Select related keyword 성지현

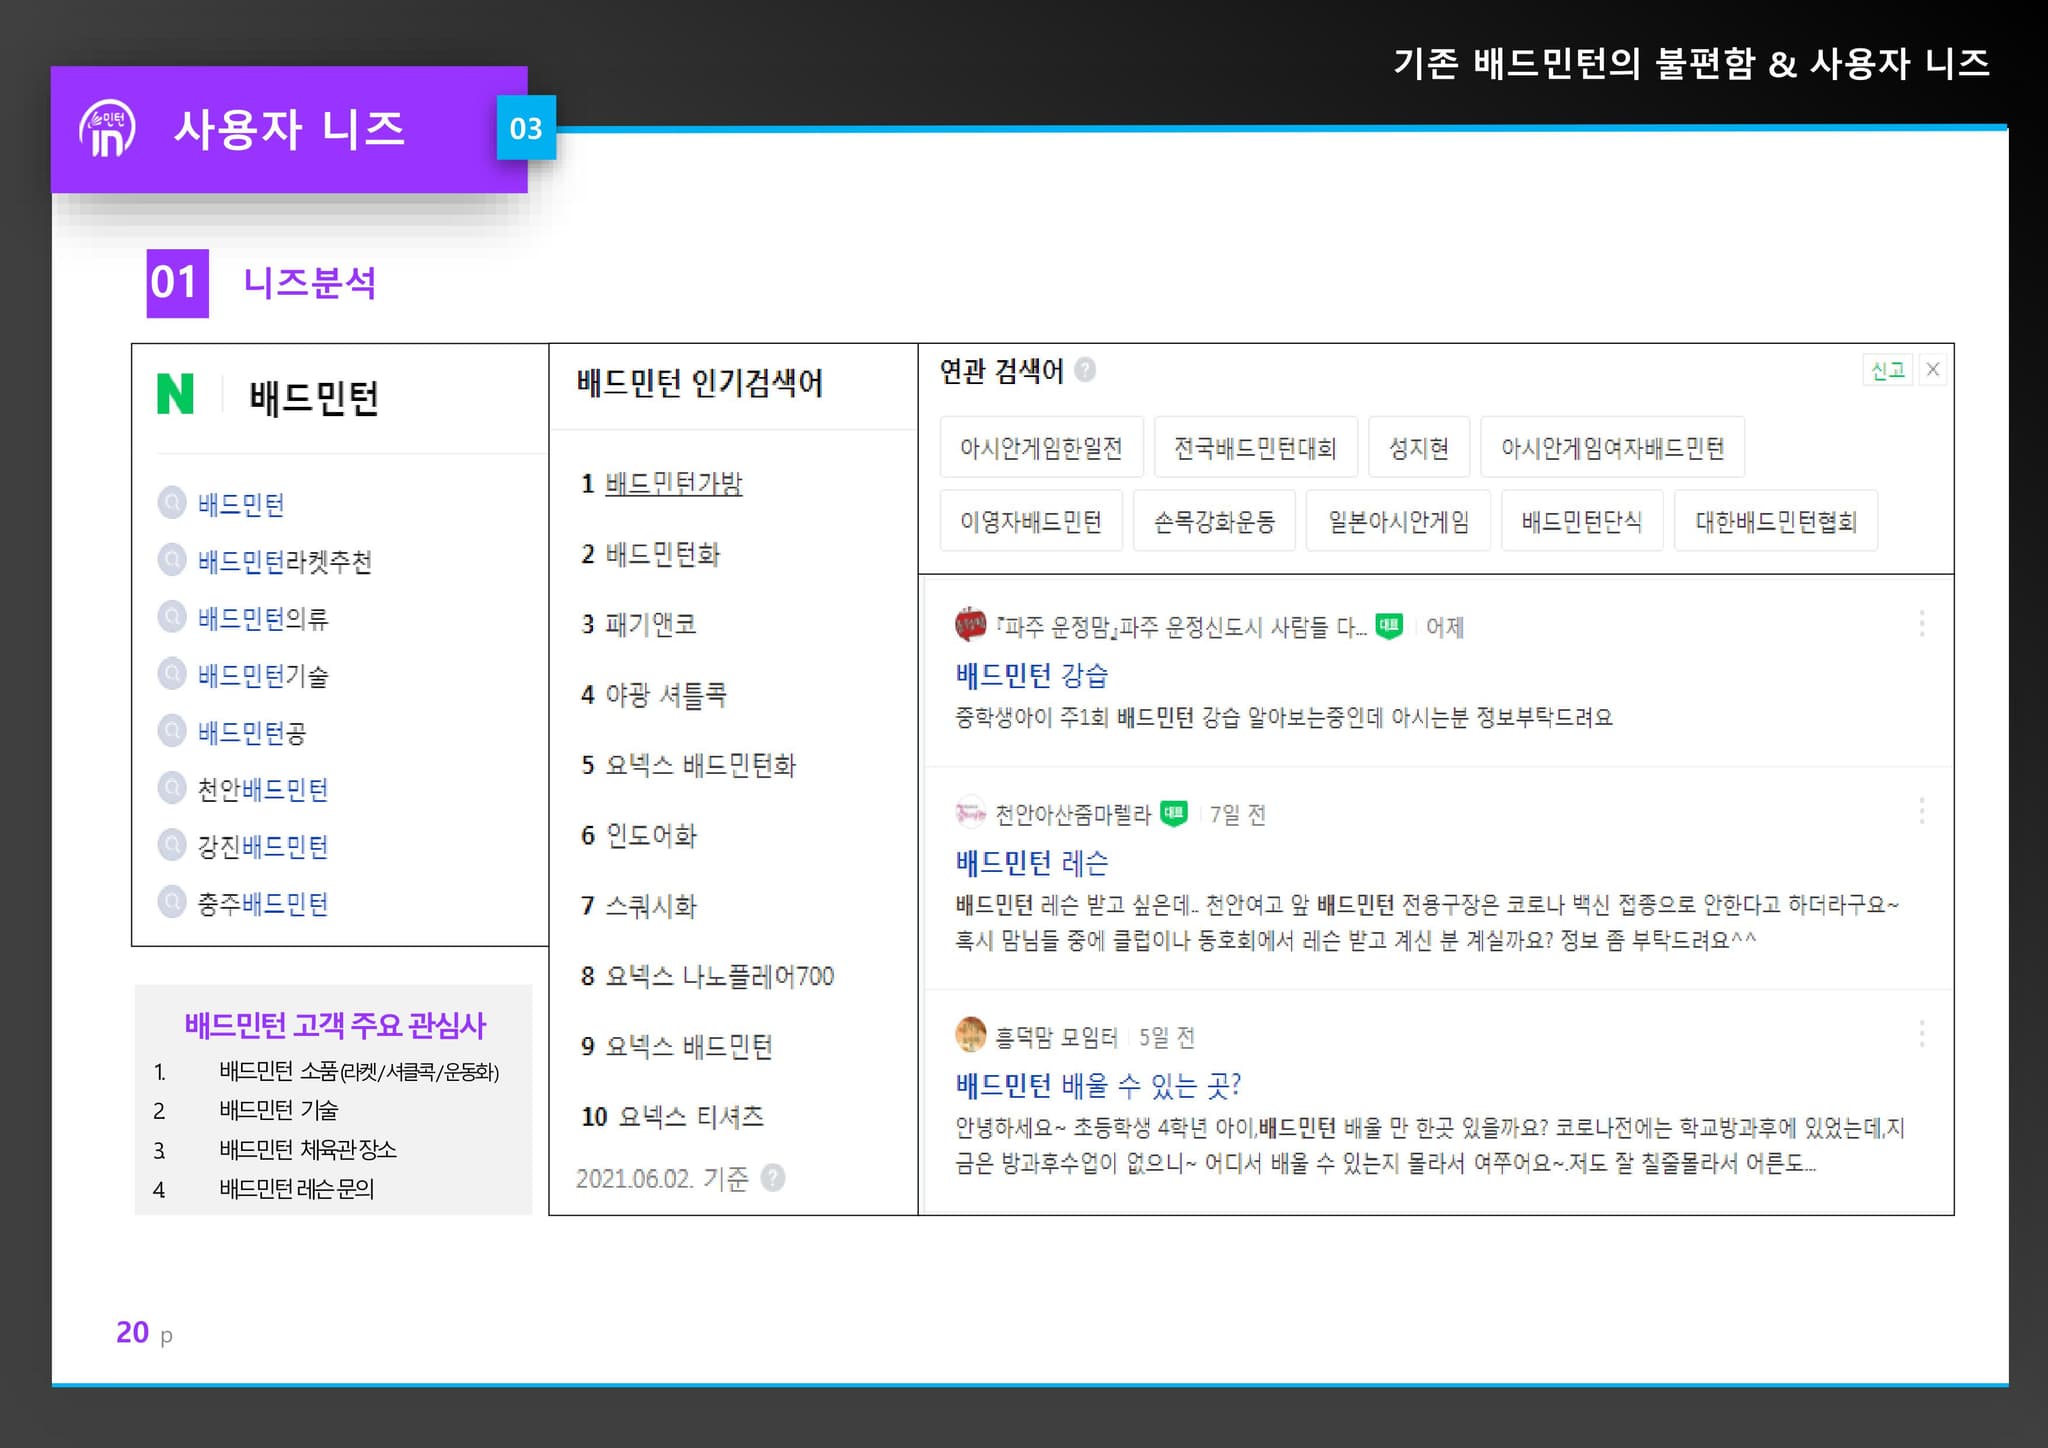coord(1419,447)
